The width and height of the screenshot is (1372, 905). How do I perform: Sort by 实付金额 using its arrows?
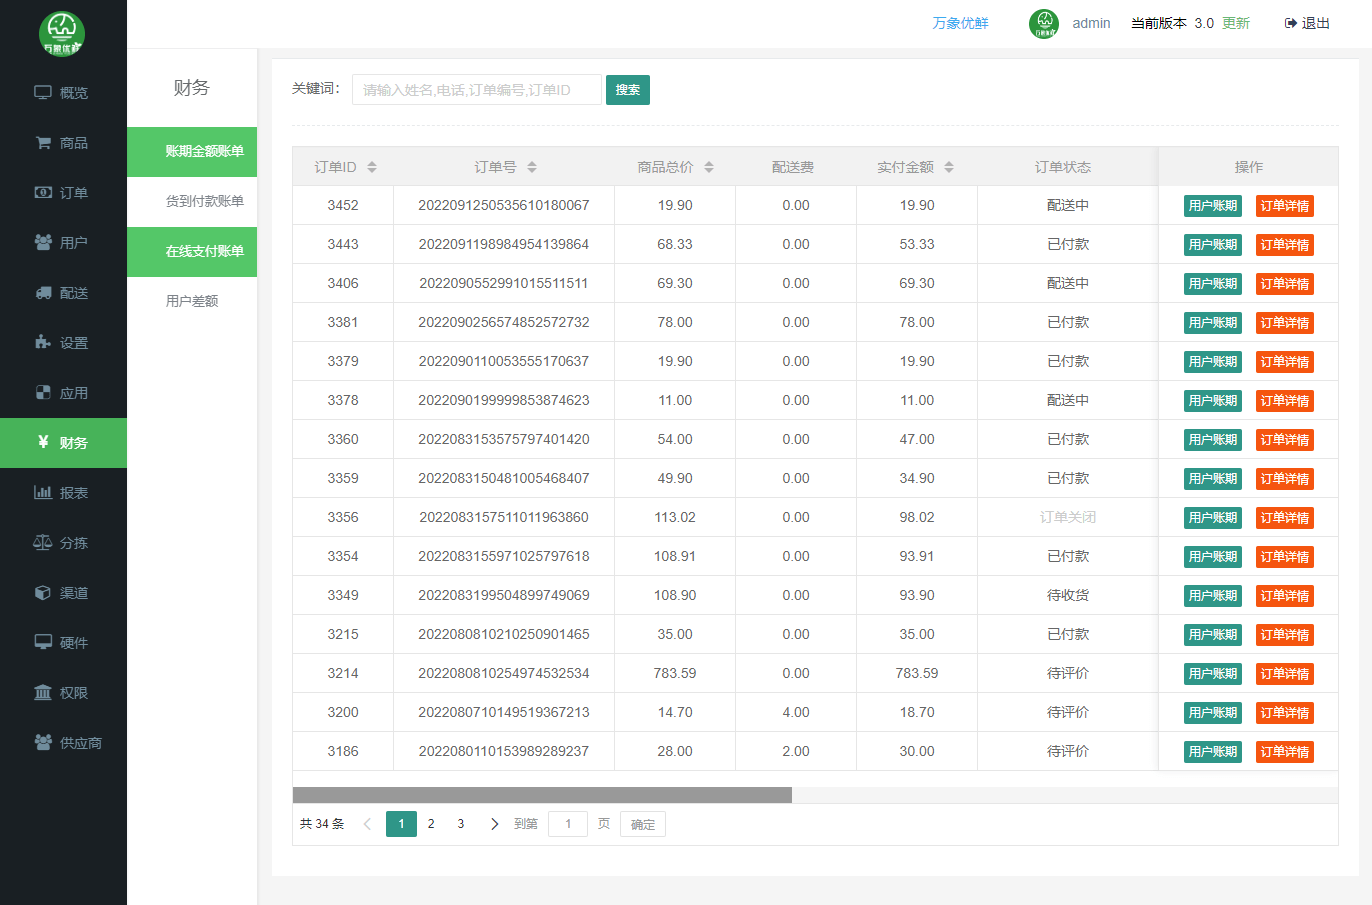point(949,167)
